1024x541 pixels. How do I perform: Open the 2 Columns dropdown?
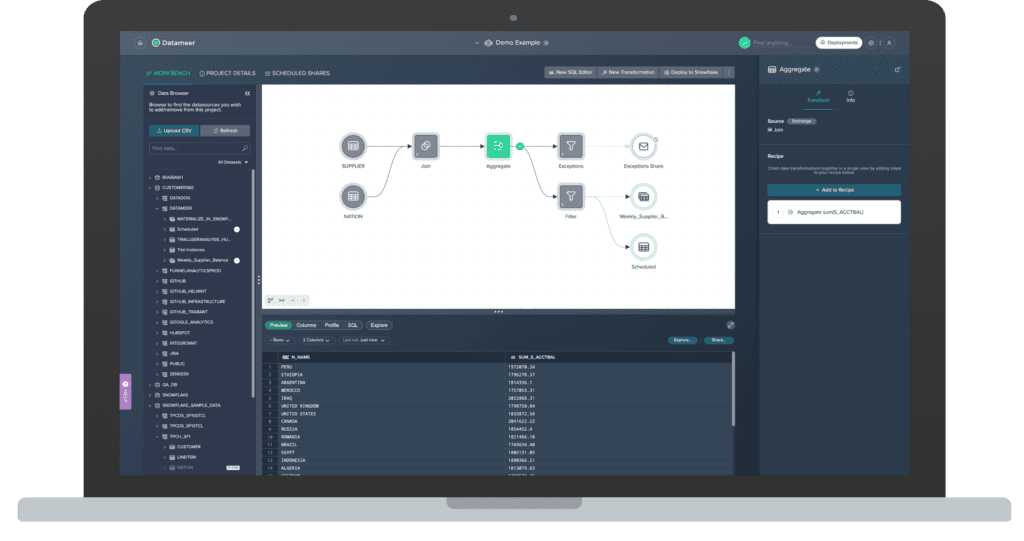[x=318, y=340]
